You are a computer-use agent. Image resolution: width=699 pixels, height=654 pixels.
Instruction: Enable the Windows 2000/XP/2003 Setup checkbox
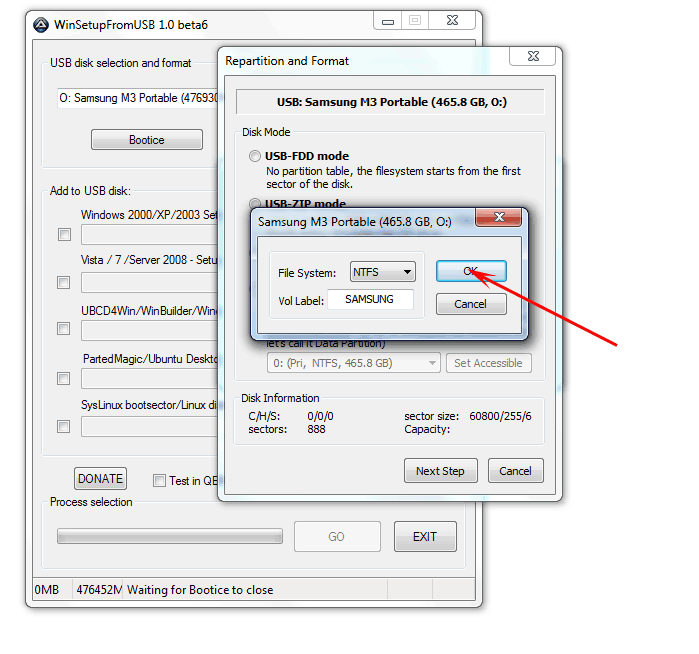(x=64, y=234)
